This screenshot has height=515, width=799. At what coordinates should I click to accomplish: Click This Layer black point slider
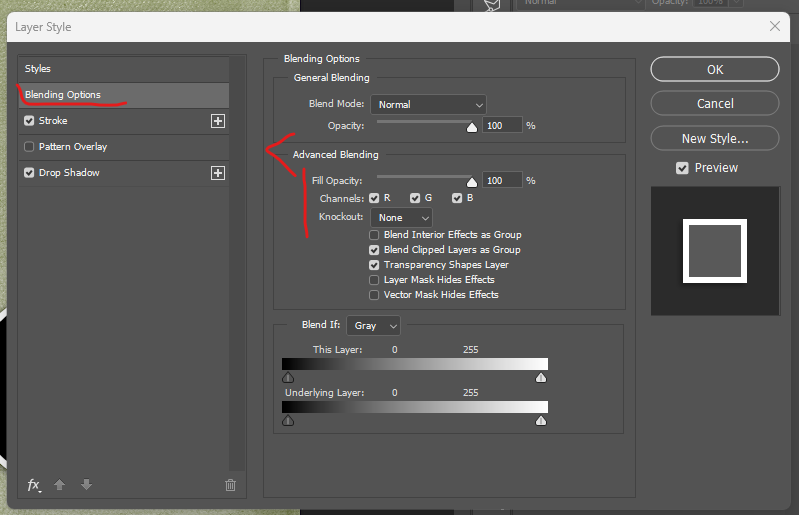tap(288, 377)
